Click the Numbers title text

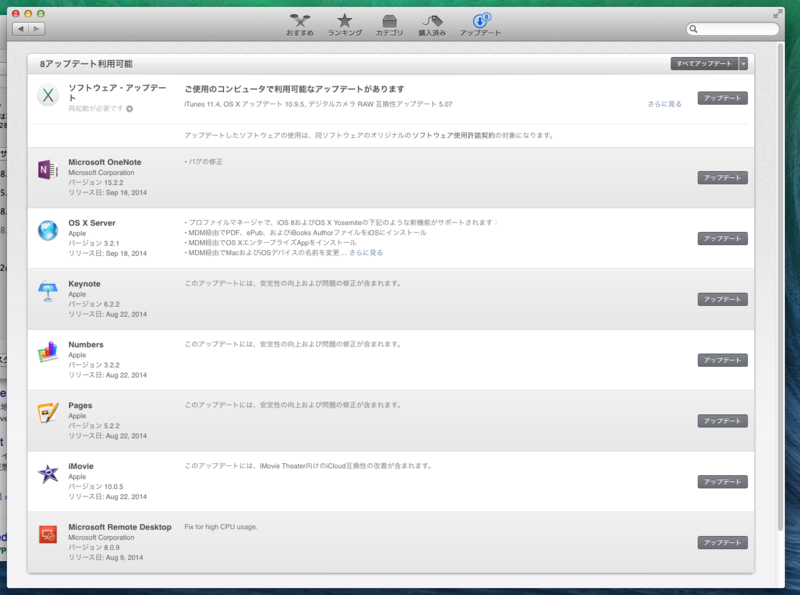pyautogui.click(x=86, y=344)
